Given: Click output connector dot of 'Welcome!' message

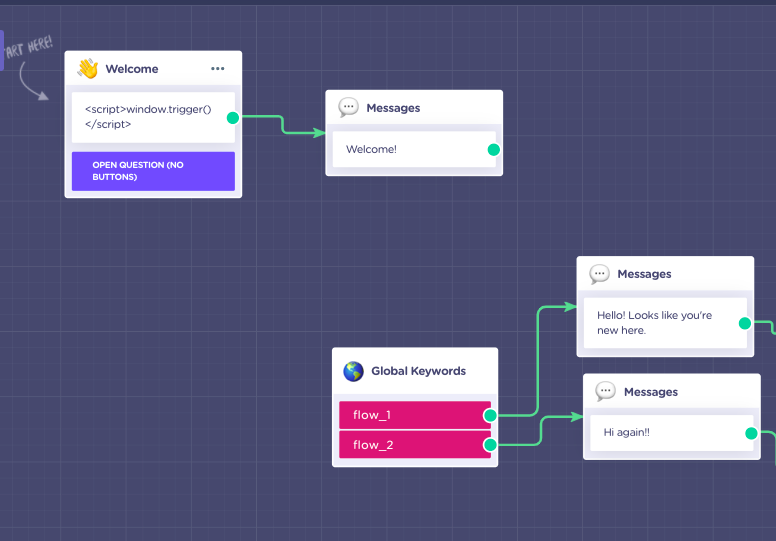Looking at the screenshot, I should click(493, 149).
